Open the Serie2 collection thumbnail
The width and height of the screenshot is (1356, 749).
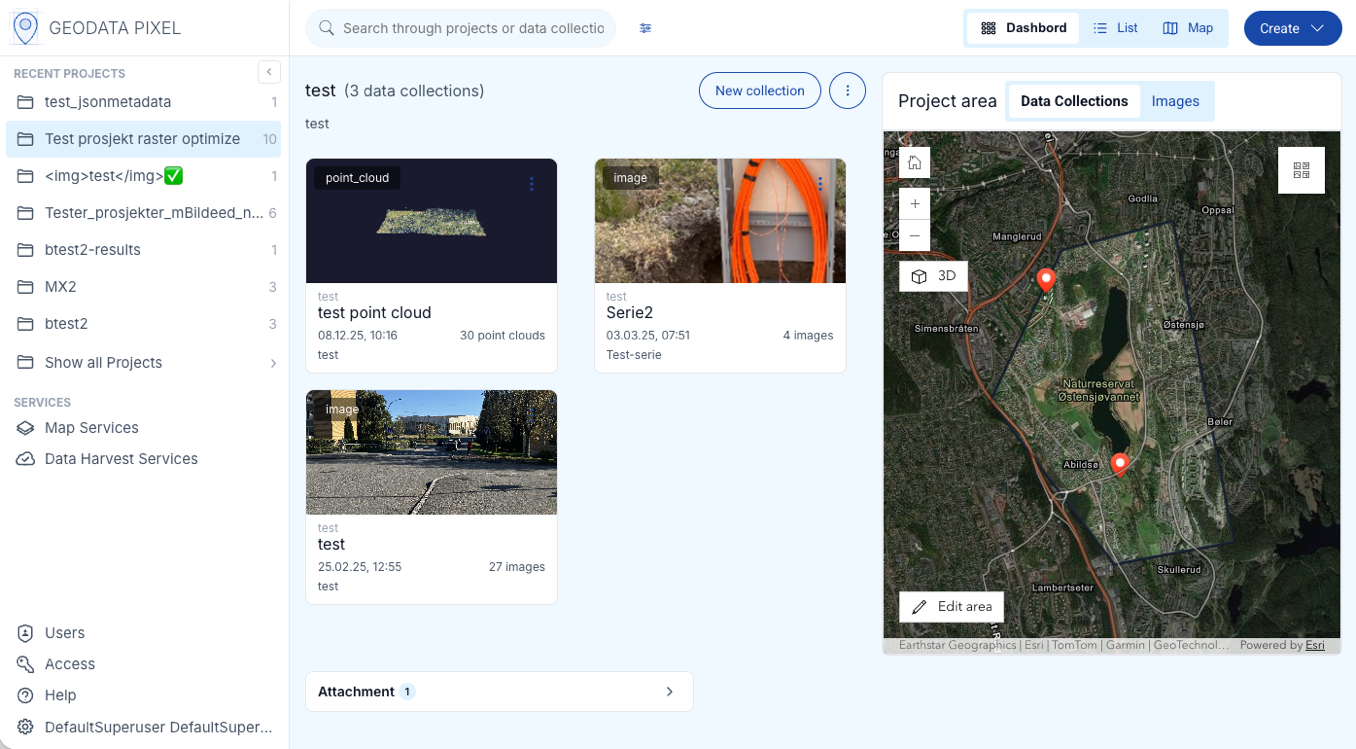(x=720, y=221)
